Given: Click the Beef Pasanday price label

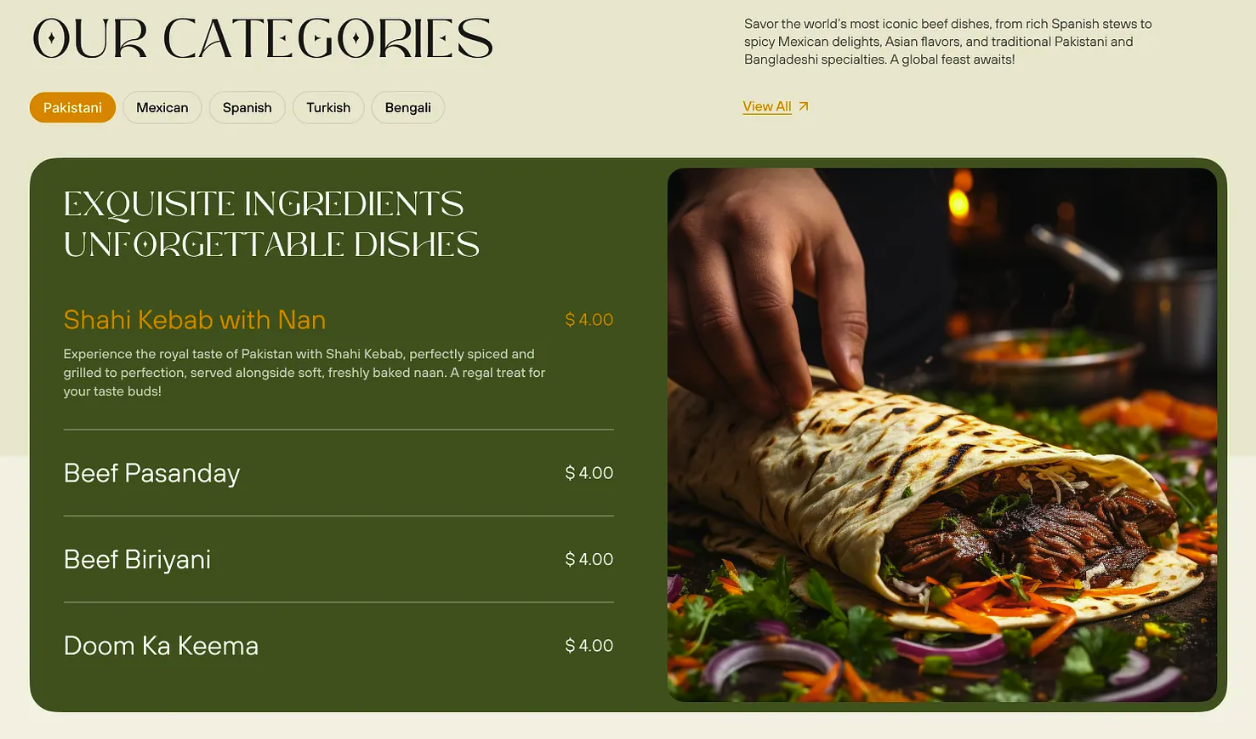Looking at the screenshot, I should pyautogui.click(x=589, y=473).
